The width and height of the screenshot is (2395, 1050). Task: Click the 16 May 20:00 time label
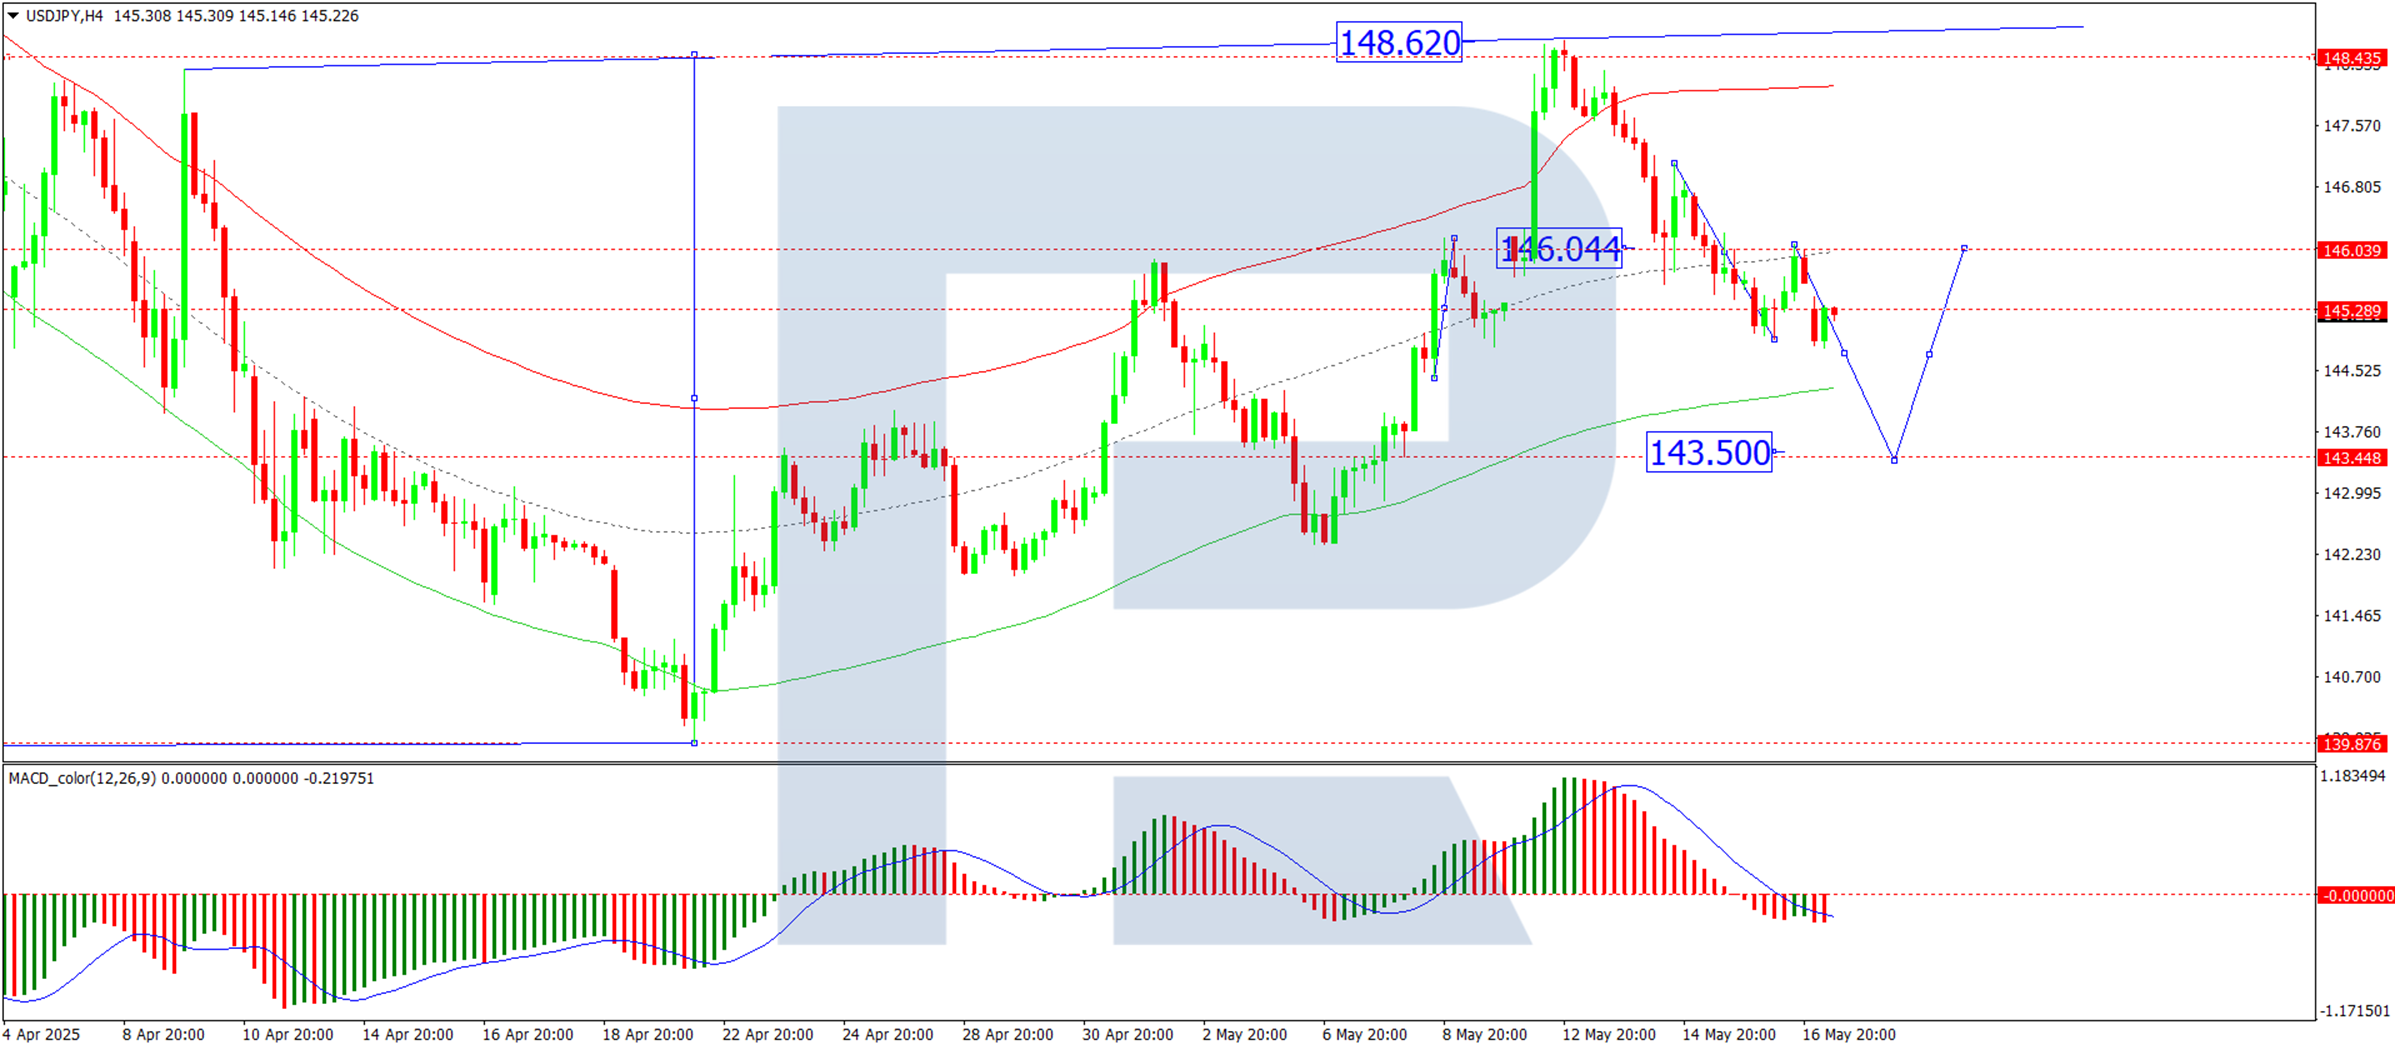pos(1849,1034)
